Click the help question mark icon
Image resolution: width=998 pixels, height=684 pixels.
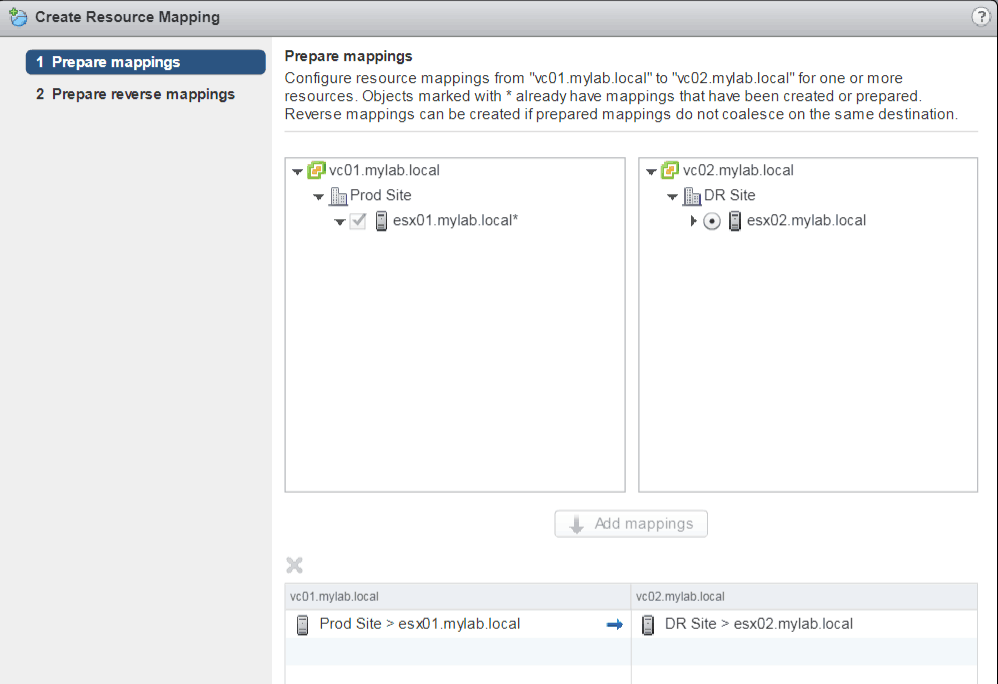(x=980, y=17)
